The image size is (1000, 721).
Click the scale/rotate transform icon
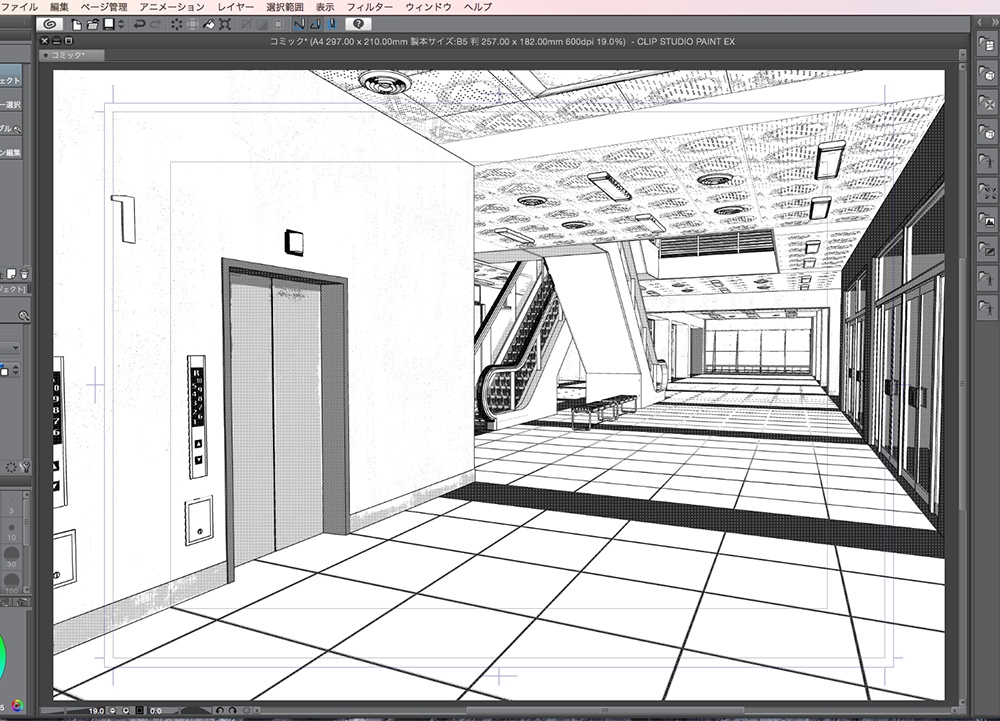225,24
